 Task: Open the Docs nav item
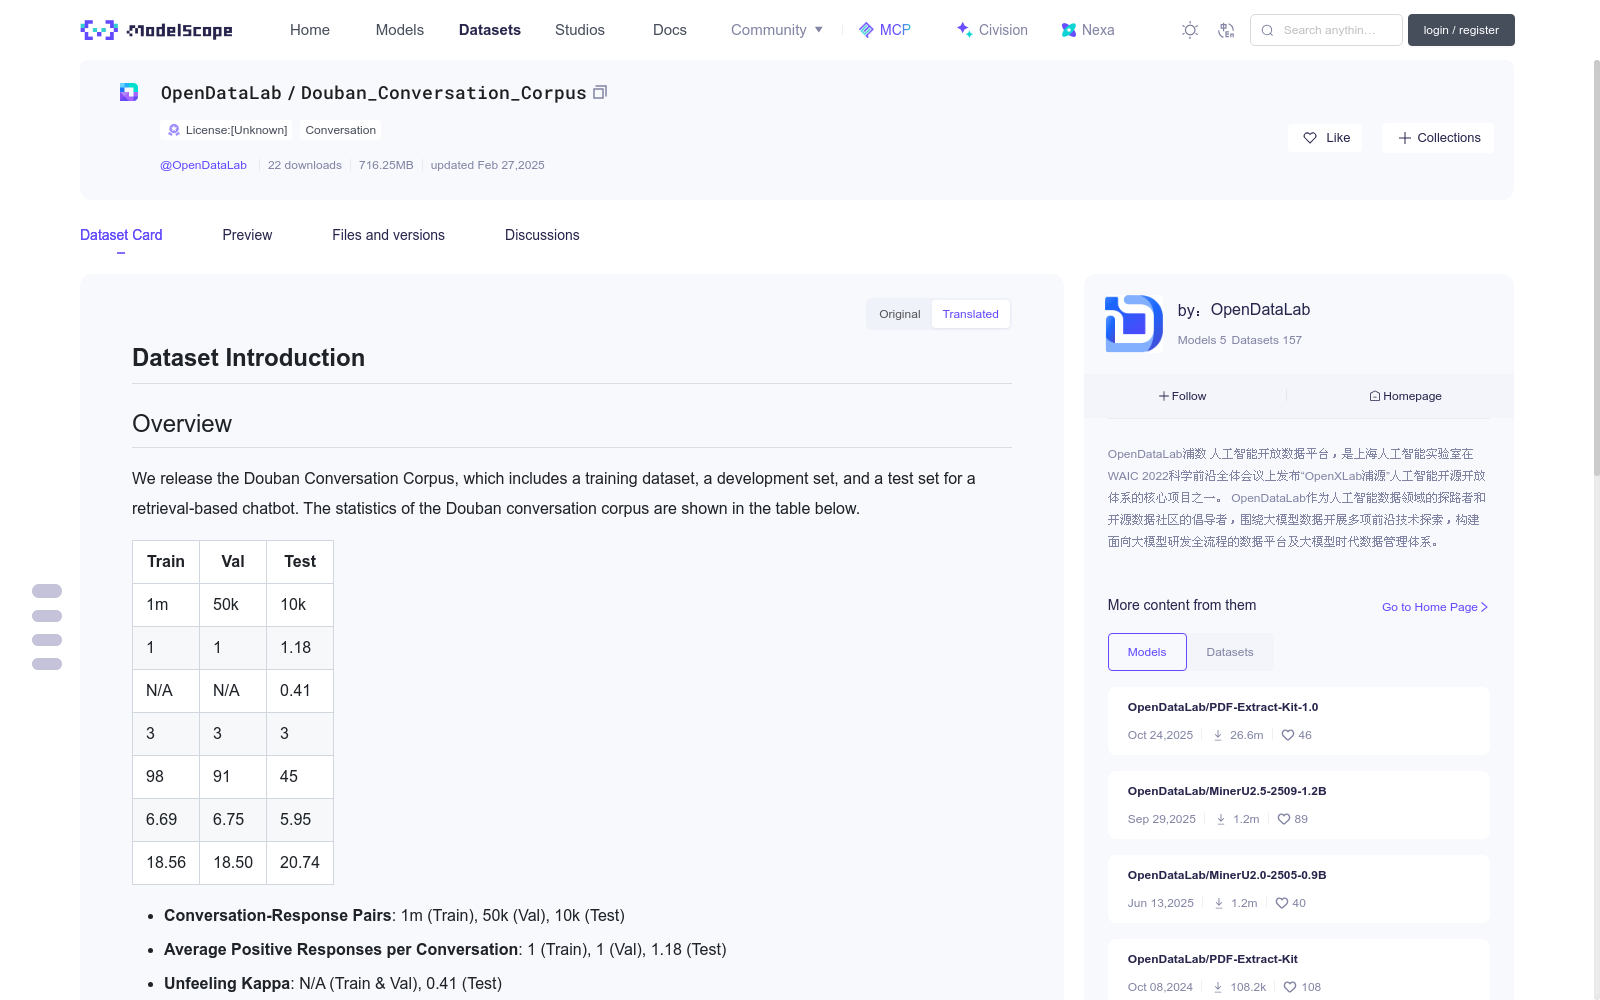(670, 30)
